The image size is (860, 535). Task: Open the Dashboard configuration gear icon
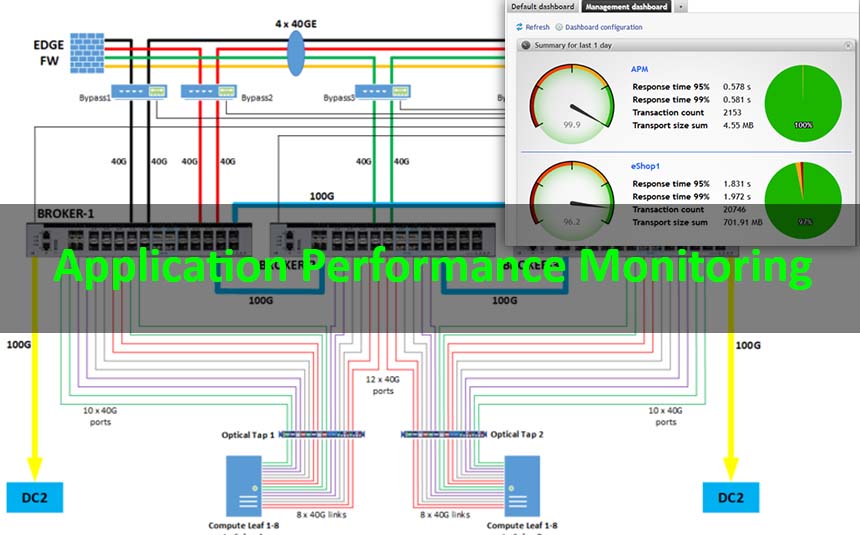pyautogui.click(x=559, y=27)
